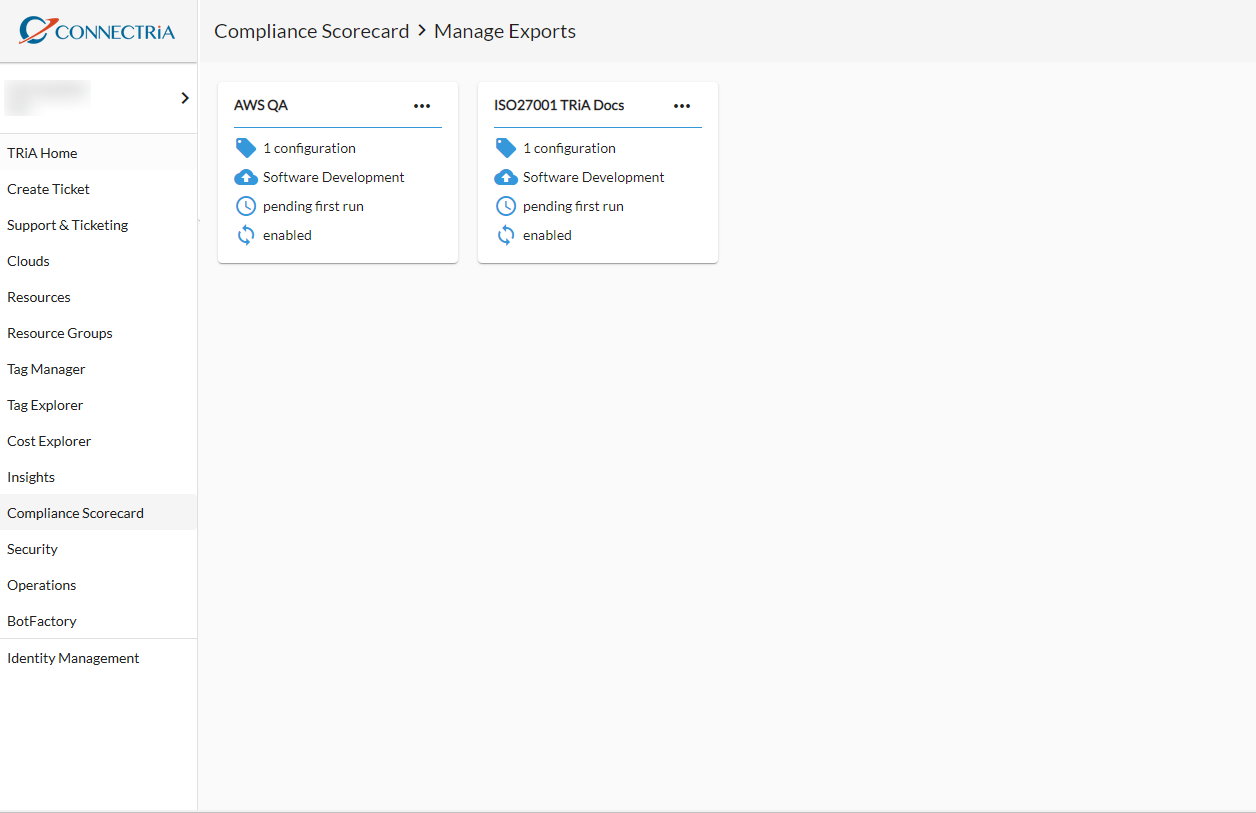The width and height of the screenshot is (1256, 813).
Task: Click 'enabled' status on AWS QA card
Action: click(x=287, y=235)
